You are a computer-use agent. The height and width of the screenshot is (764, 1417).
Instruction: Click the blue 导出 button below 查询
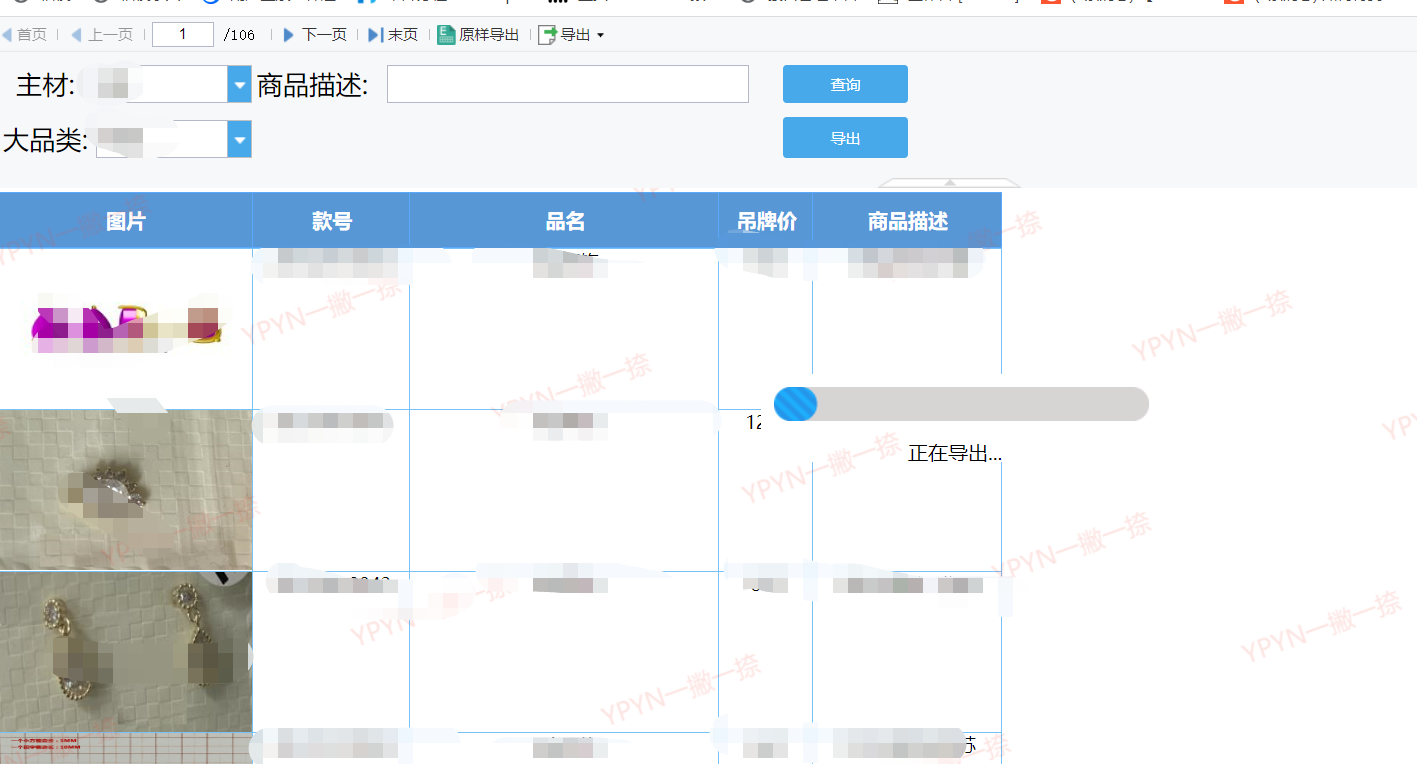coord(845,138)
